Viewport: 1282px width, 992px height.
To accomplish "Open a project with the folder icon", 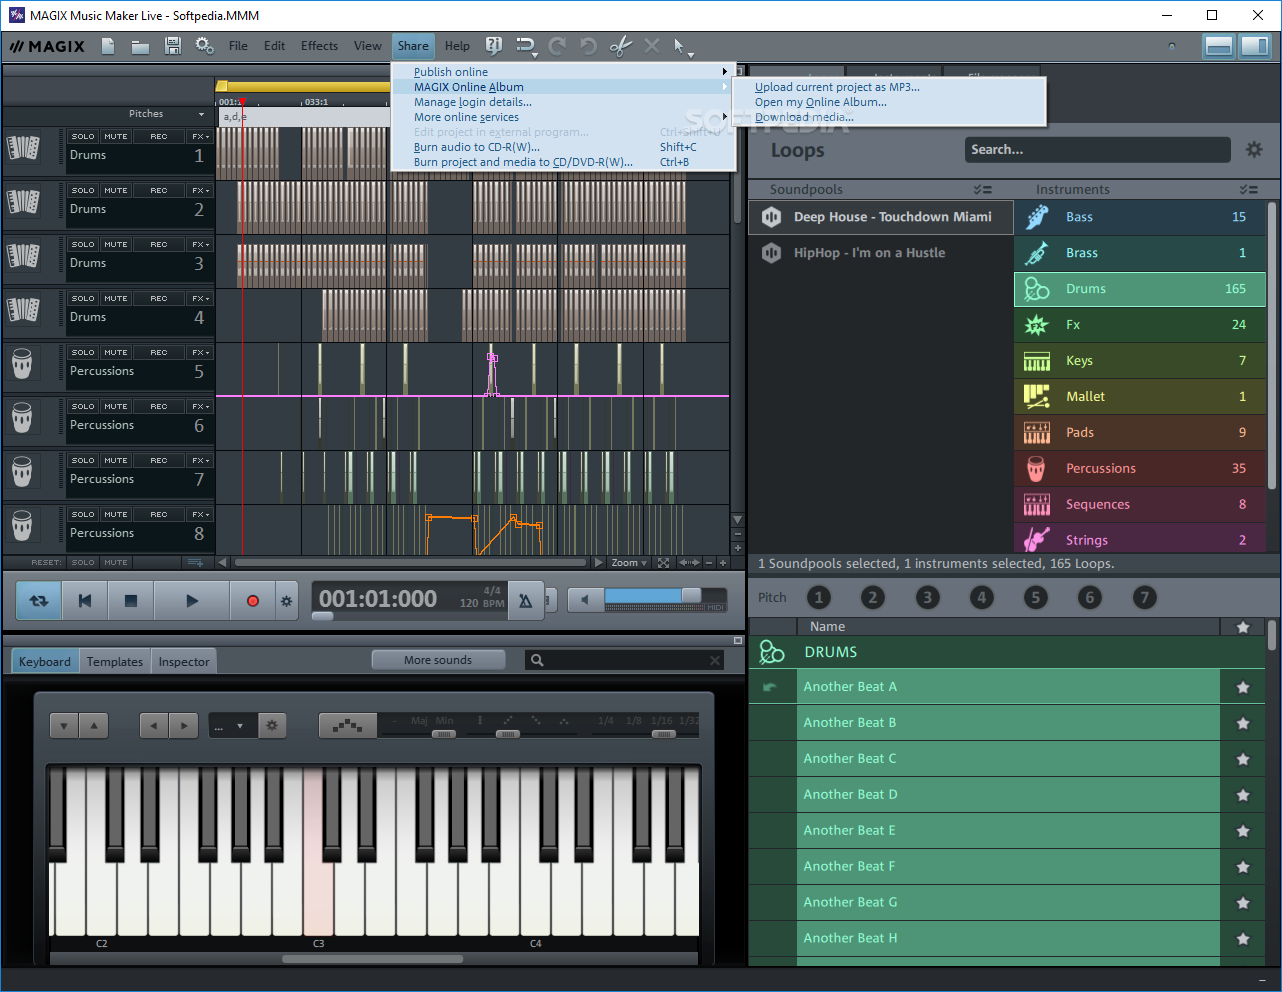I will [x=140, y=46].
